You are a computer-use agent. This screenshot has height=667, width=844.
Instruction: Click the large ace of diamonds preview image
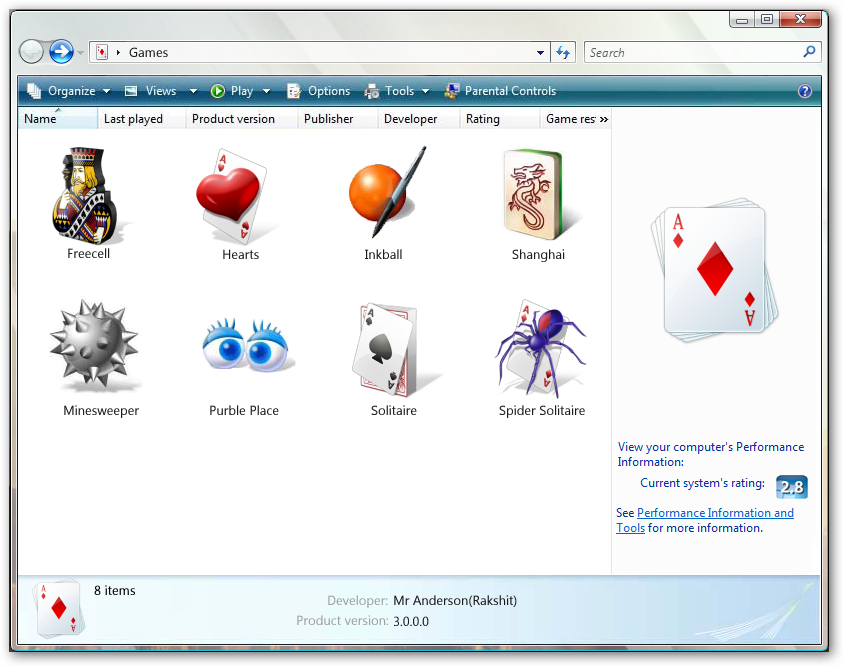coord(715,270)
